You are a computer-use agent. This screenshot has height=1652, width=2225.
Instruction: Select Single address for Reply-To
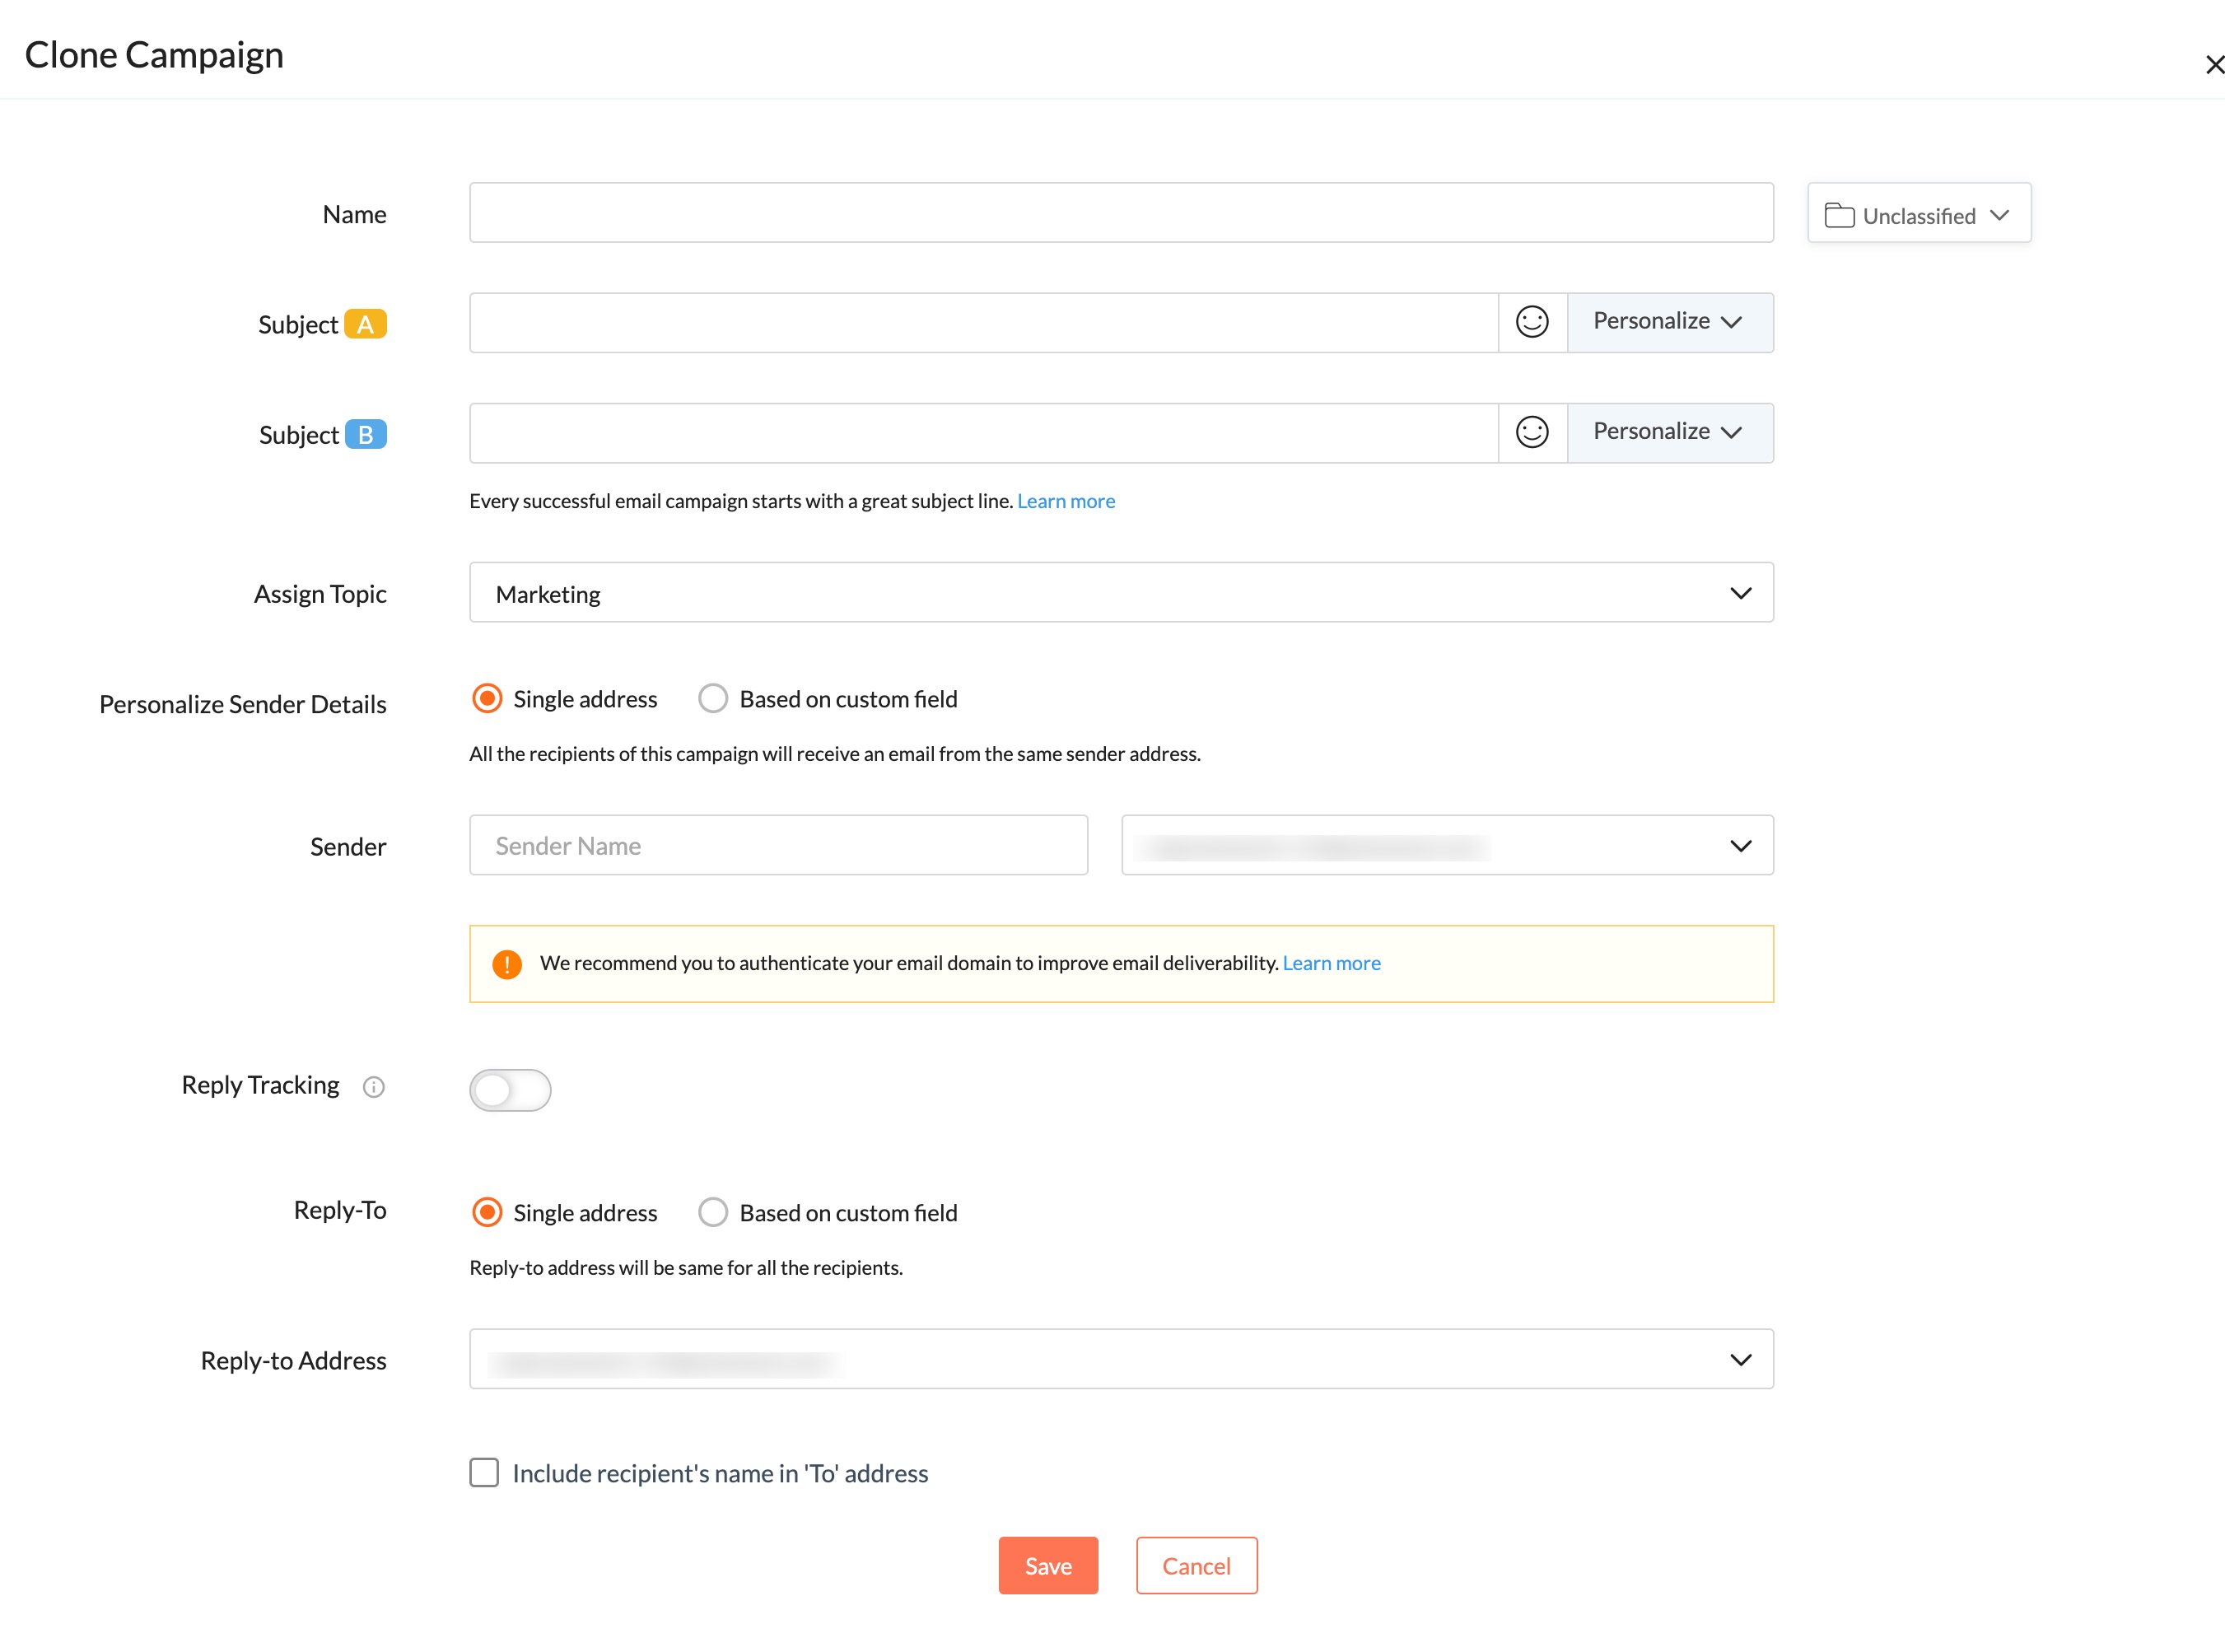coord(487,1212)
